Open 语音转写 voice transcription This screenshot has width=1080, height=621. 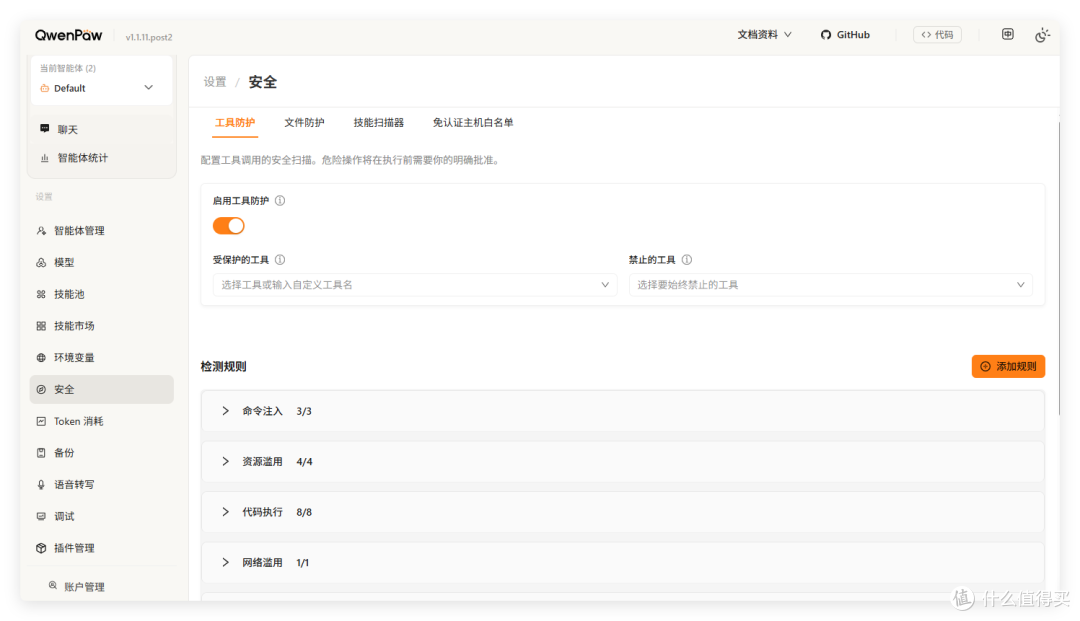[101, 484]
